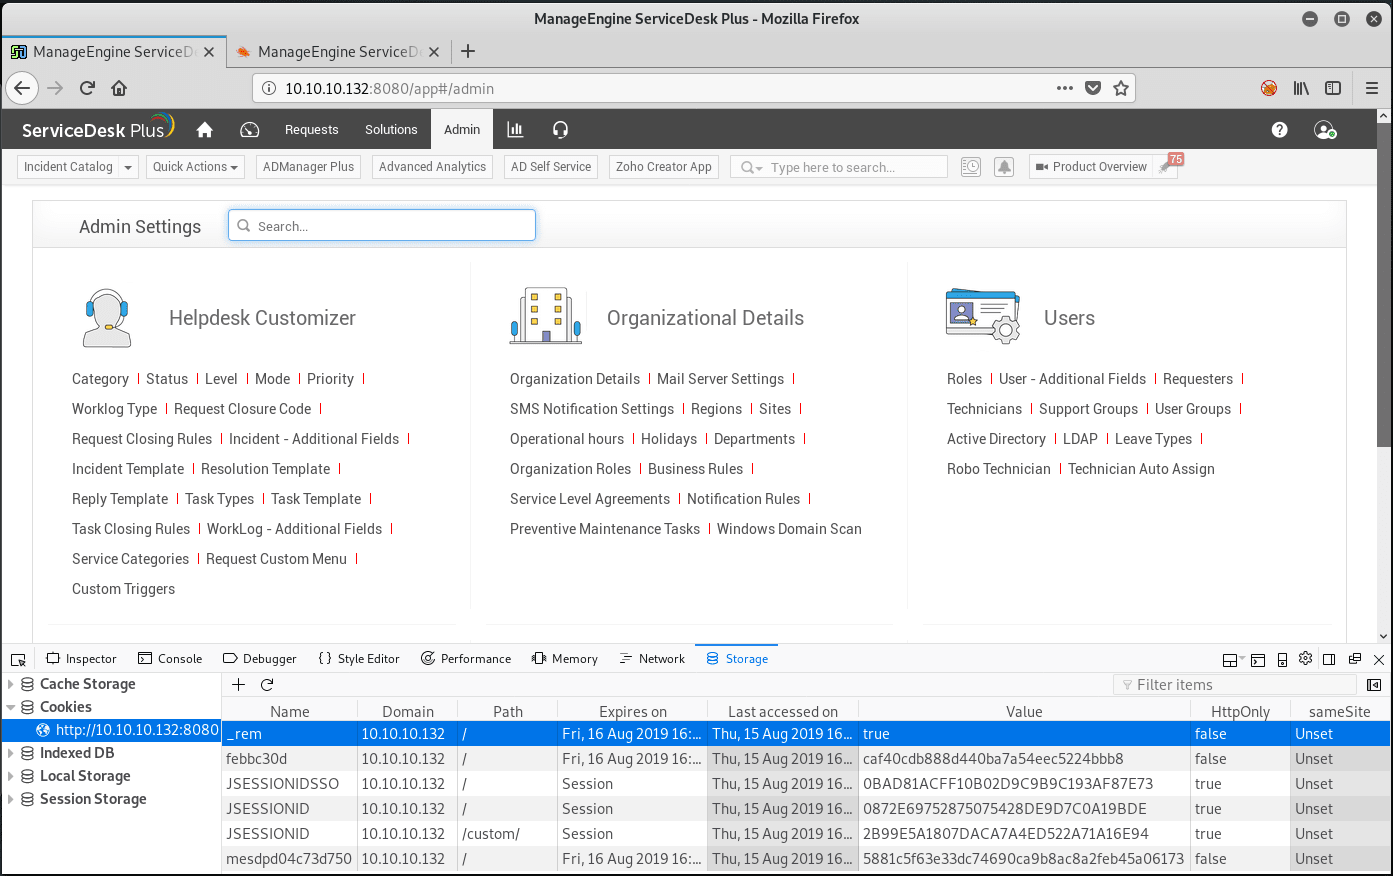The width and height of the screenshot is (1393, 876).
Task: Open the Custom Triggers link
Action: coord(123,589)
